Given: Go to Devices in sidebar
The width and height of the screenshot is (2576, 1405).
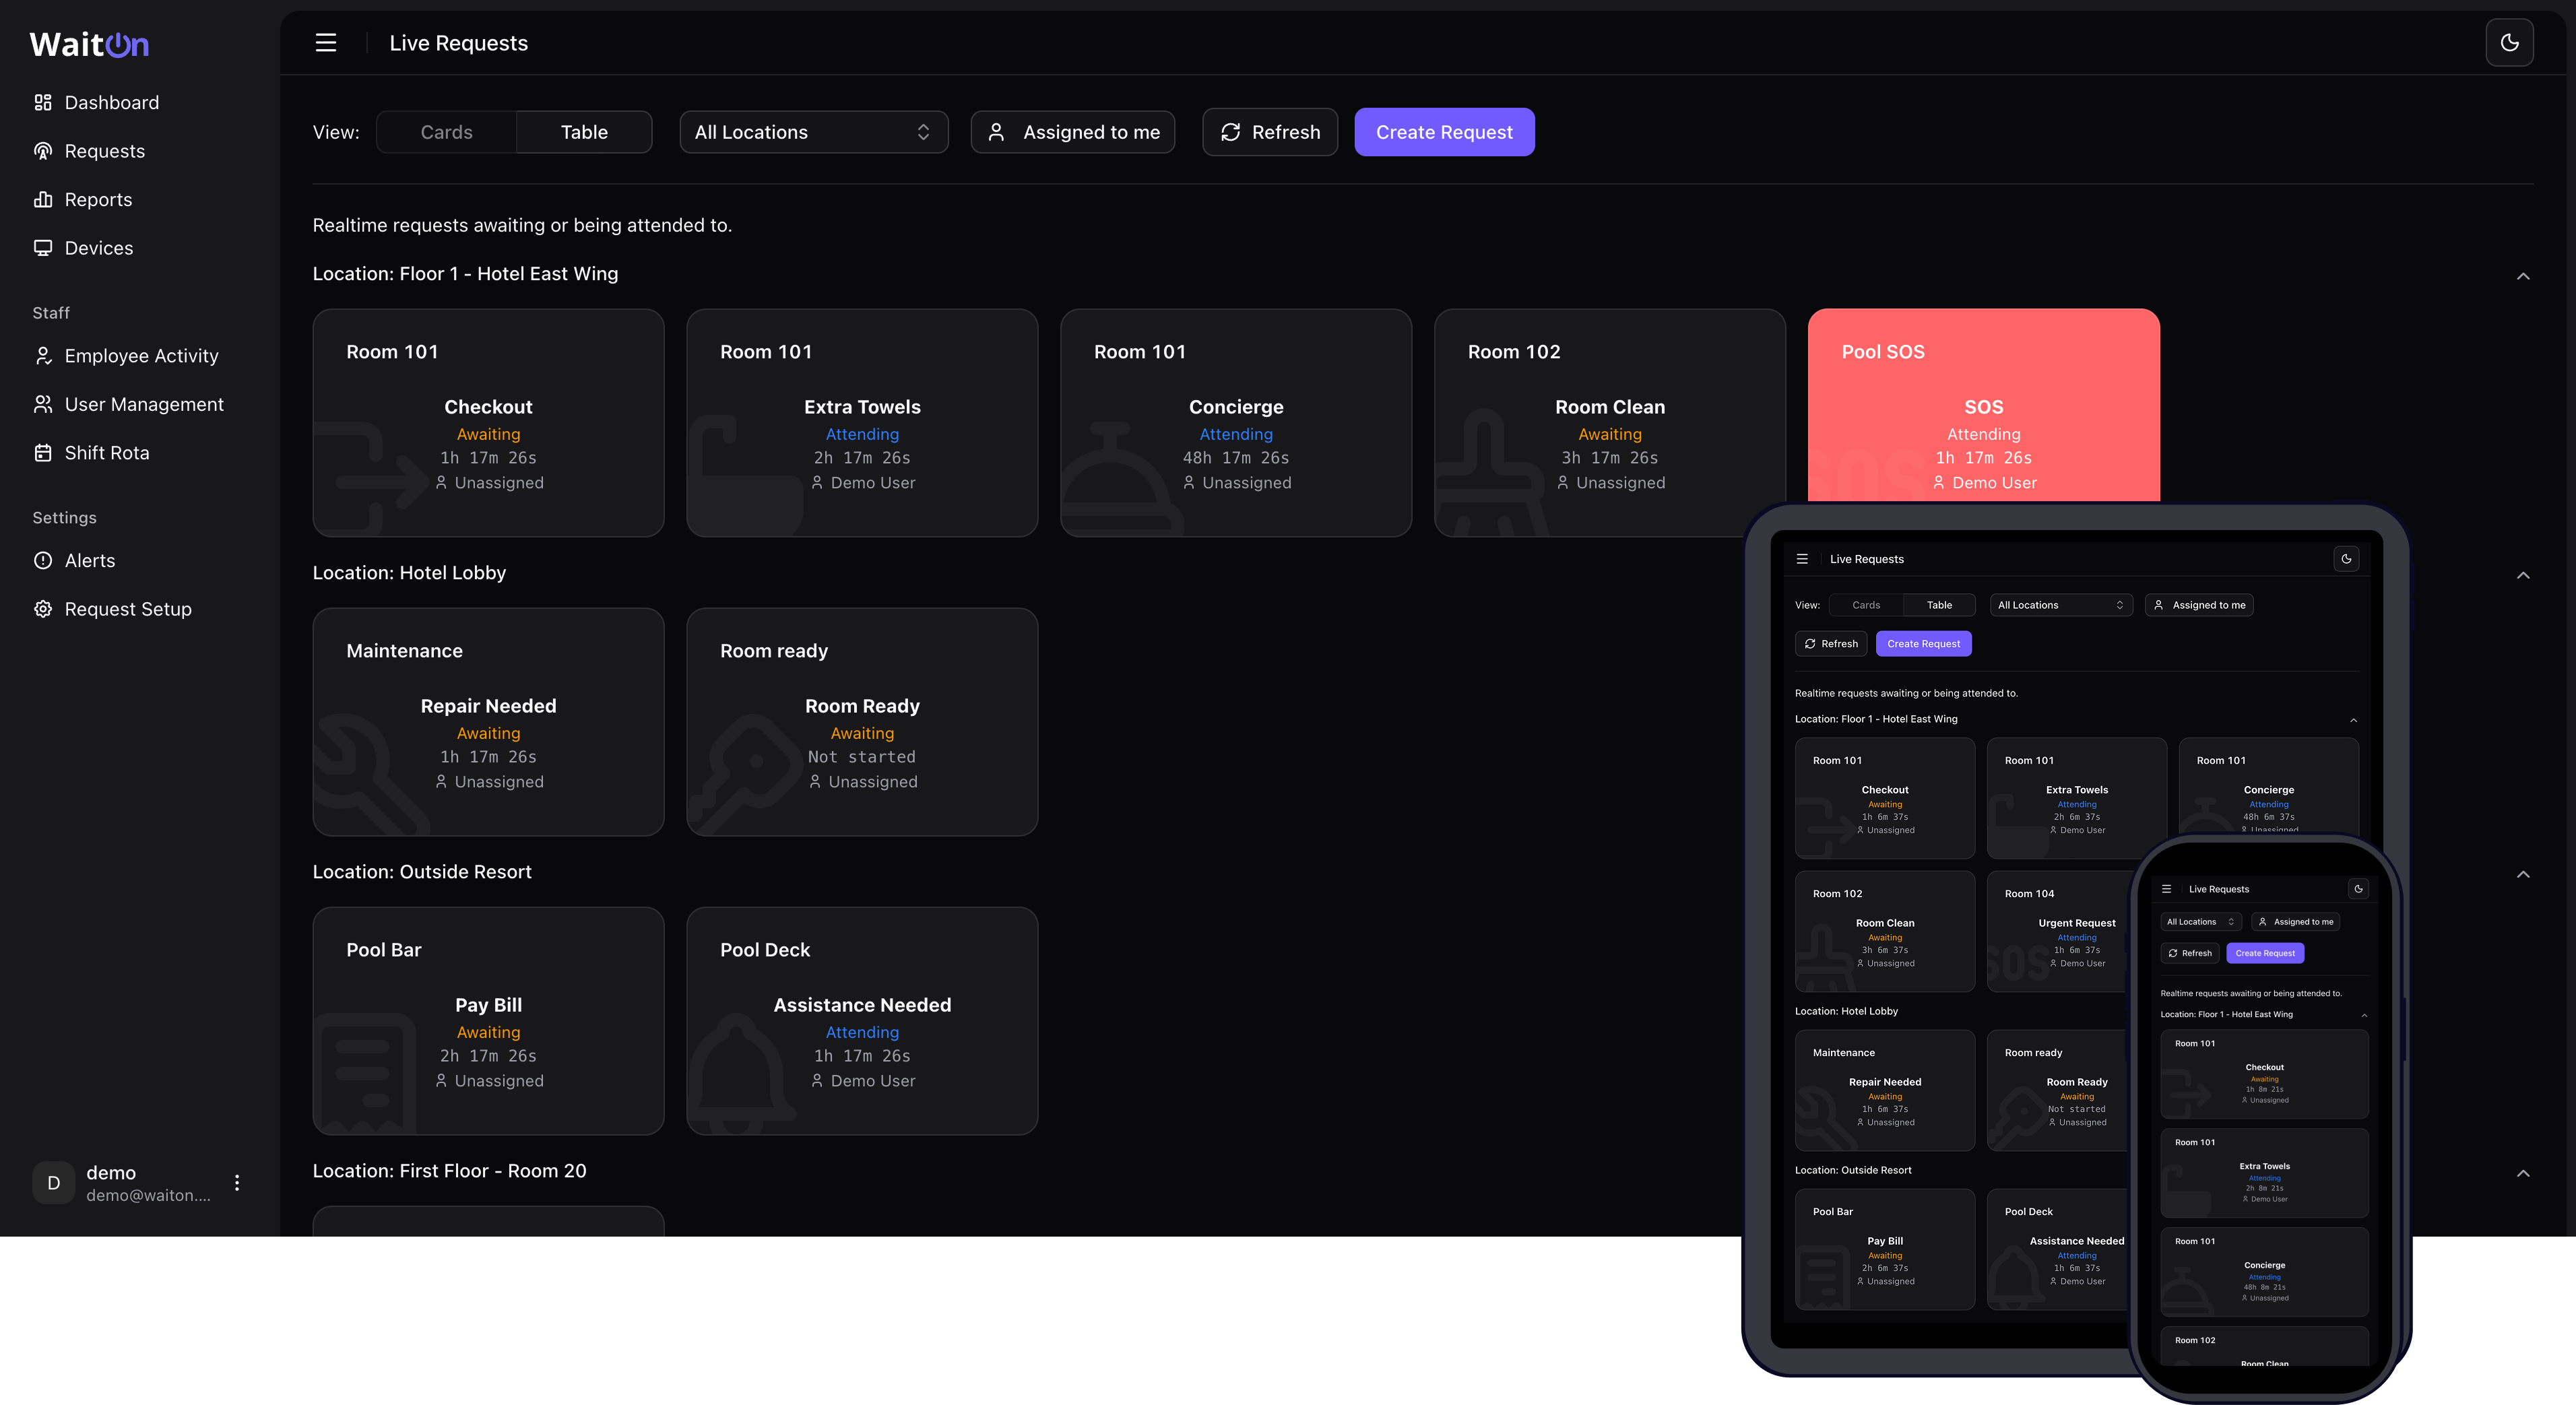Looking at the screenshot, I should click(98, 248).
